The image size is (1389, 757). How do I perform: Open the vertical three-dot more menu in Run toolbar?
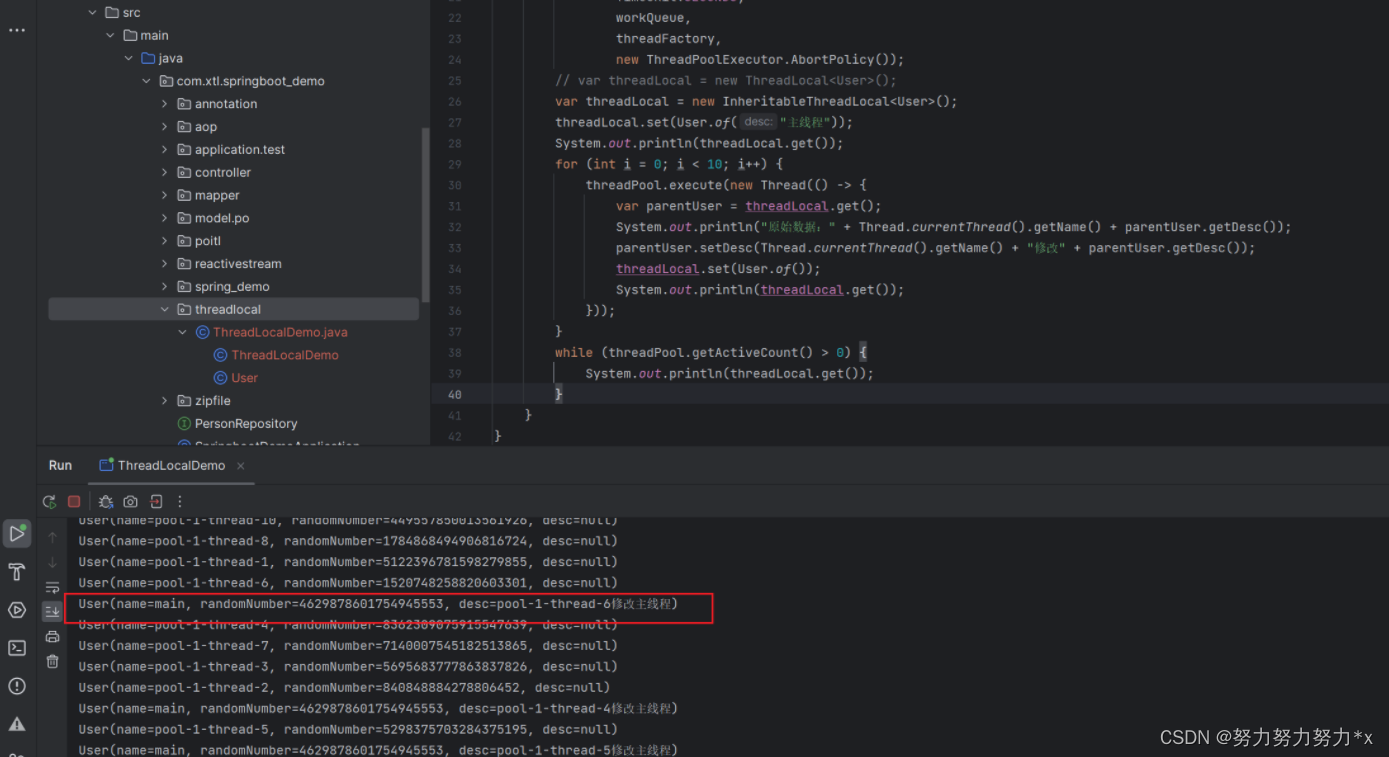click(x=180, y=502)
